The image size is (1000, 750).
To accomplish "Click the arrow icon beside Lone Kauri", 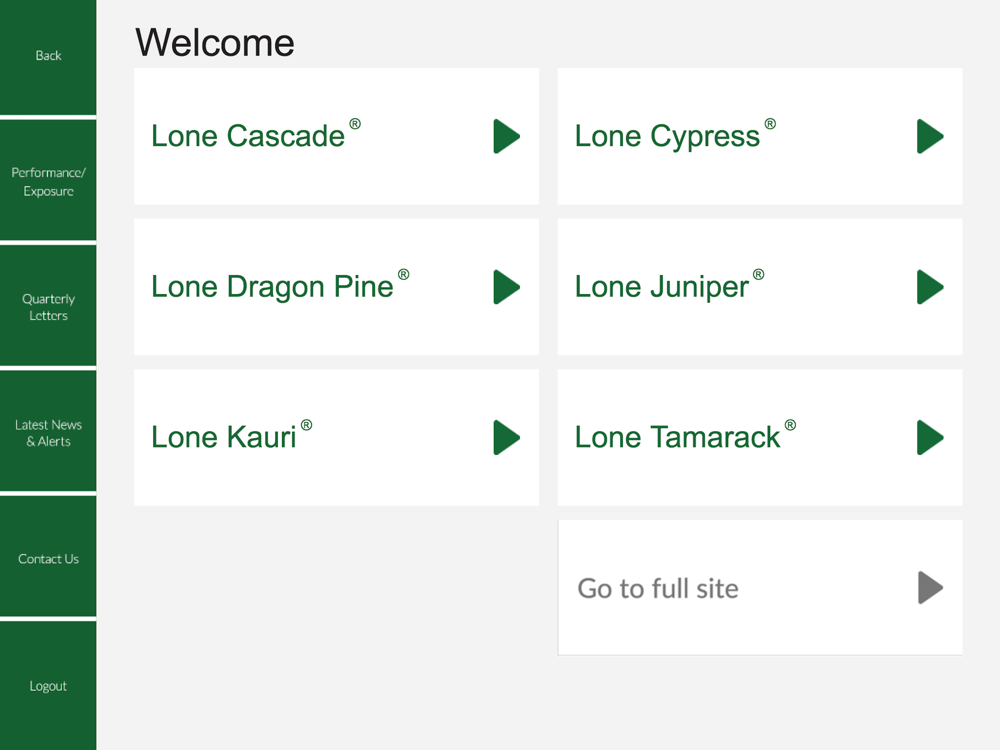I will point(507,438).
